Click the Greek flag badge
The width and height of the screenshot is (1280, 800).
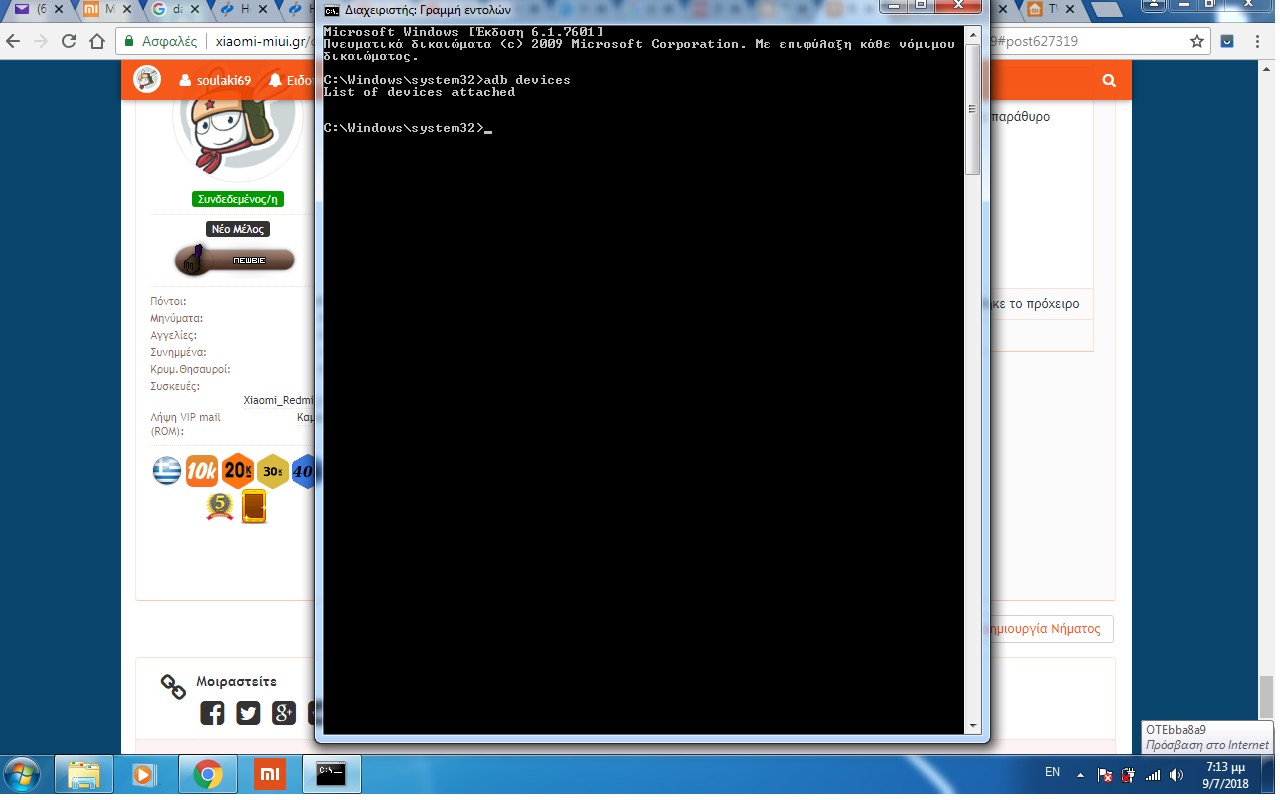click(167, 471)
